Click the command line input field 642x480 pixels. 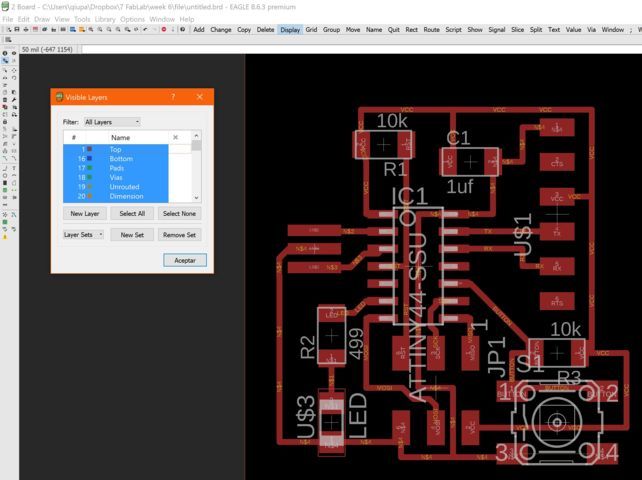coord(360,49)
